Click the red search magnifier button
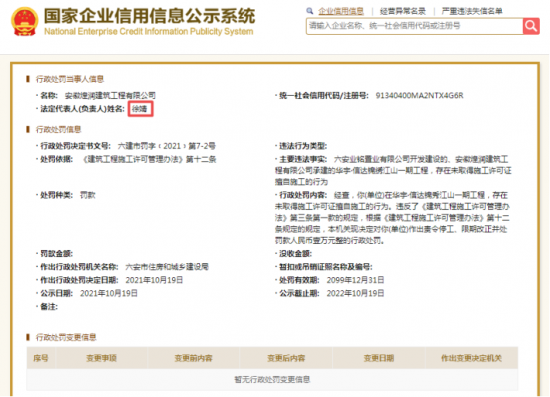 pyautogui.click(x=531, y=26)
